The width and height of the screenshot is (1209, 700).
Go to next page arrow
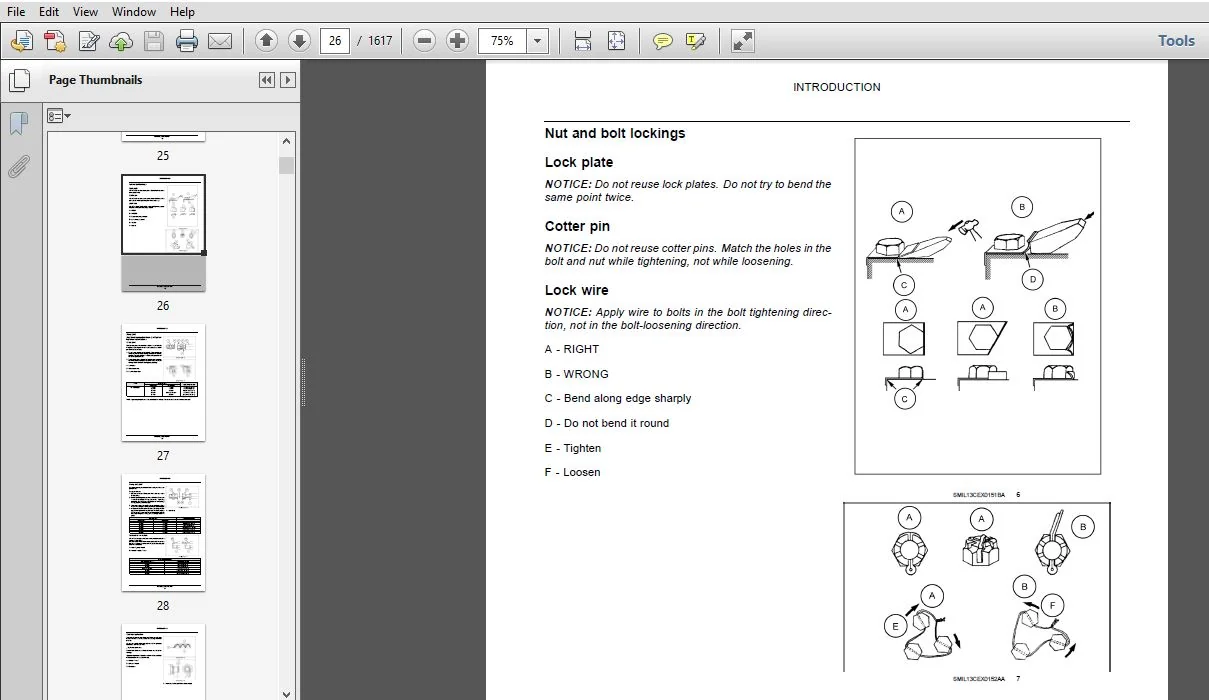point(299,41)
